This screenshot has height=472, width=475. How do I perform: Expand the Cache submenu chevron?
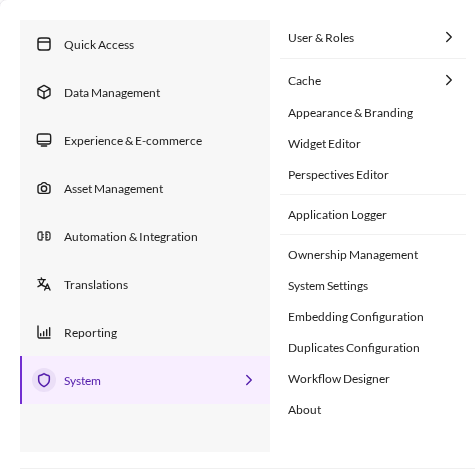click(449, 80)
